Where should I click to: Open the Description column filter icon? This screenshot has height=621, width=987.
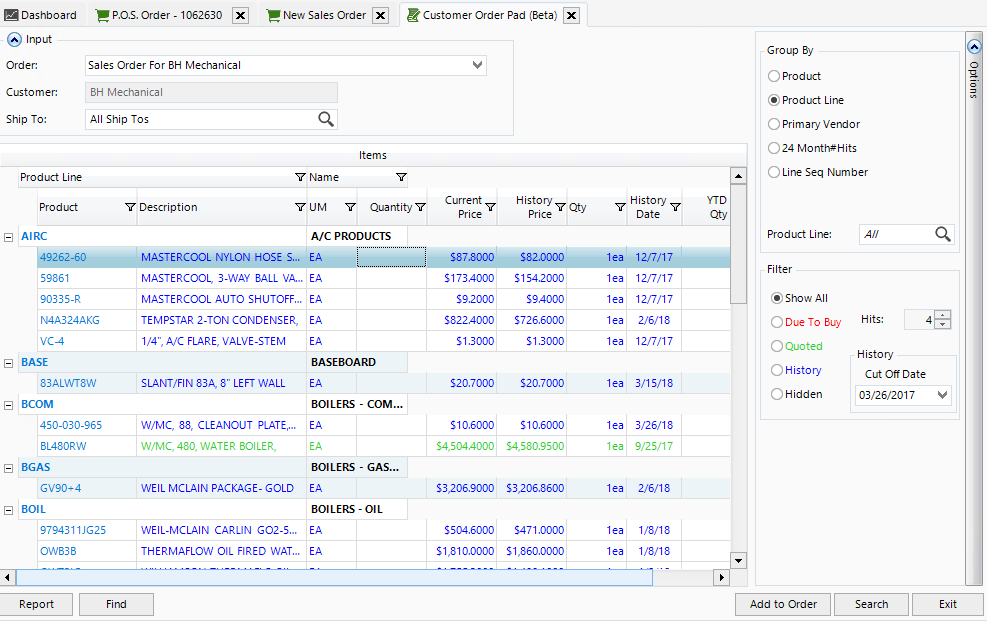pos(300,207)
